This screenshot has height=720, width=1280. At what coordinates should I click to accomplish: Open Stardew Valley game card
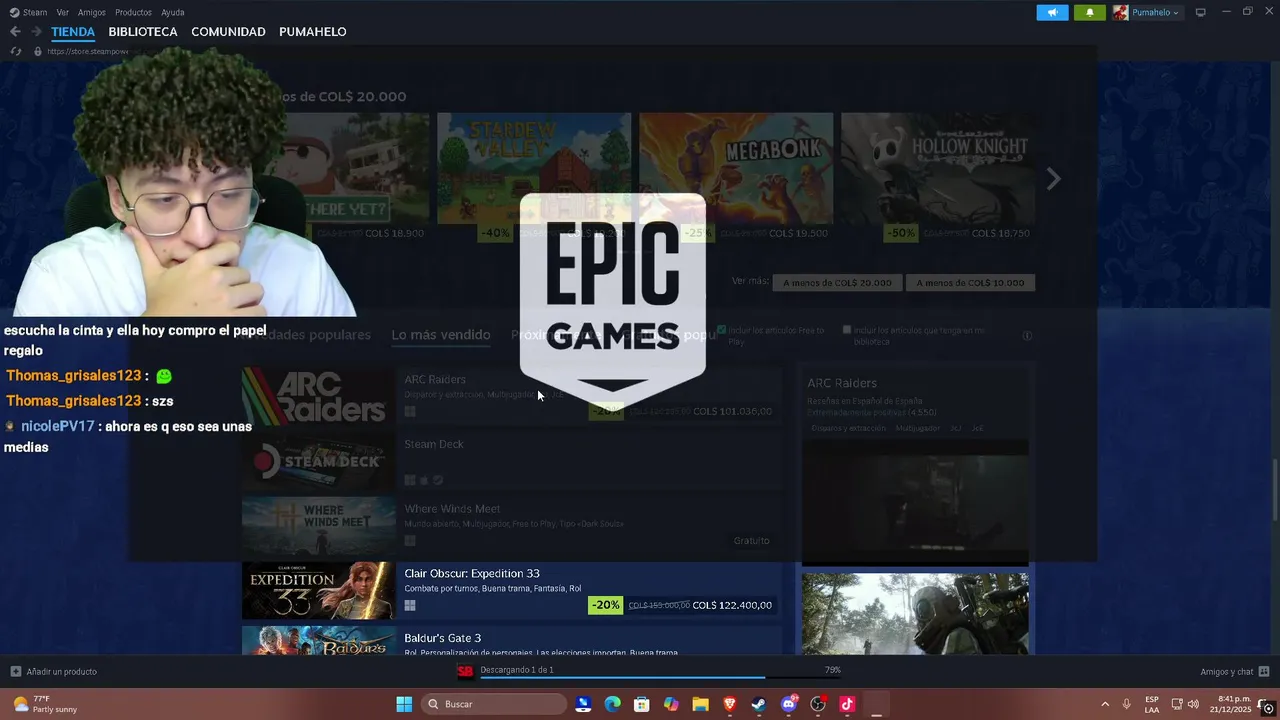tap(534, 177)
